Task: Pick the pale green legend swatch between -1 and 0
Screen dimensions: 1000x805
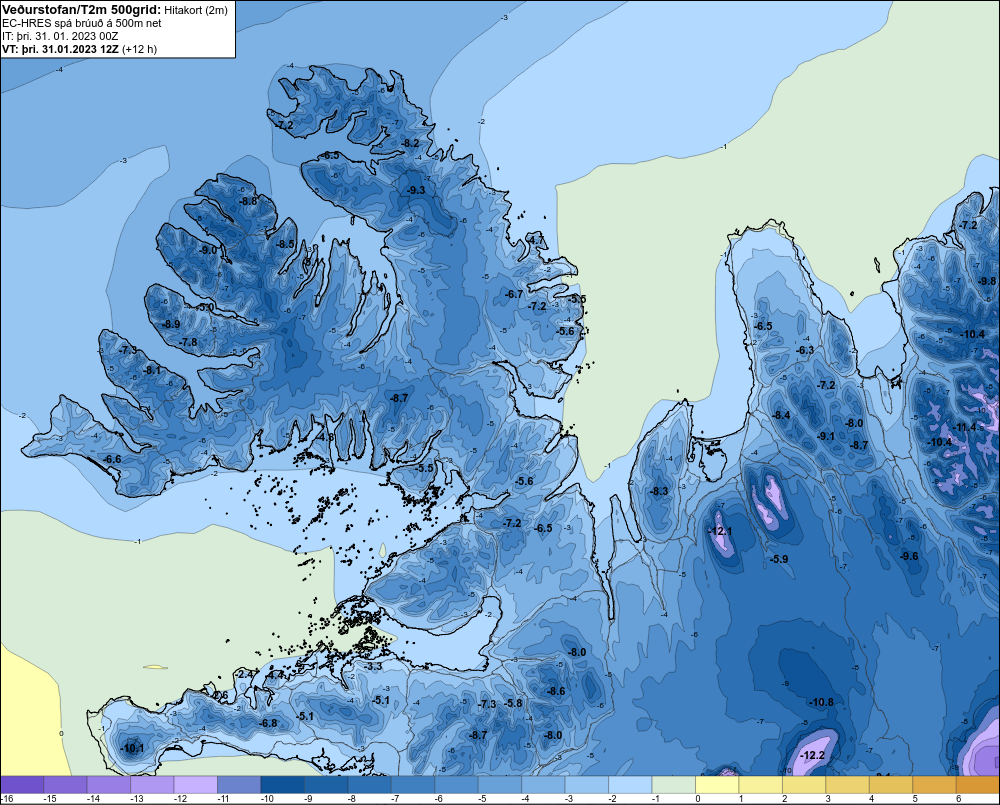Action: (x=673, y=785)
